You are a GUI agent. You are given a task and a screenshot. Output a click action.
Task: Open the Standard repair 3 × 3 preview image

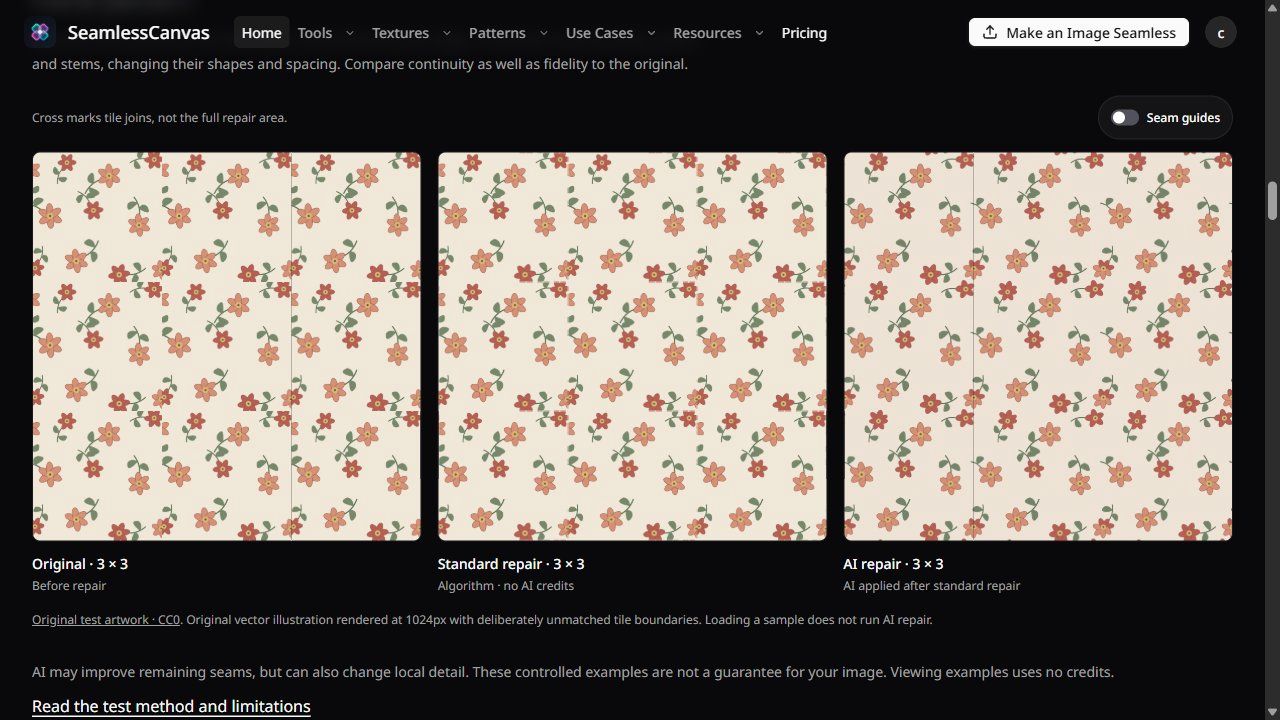coord(632,346)
